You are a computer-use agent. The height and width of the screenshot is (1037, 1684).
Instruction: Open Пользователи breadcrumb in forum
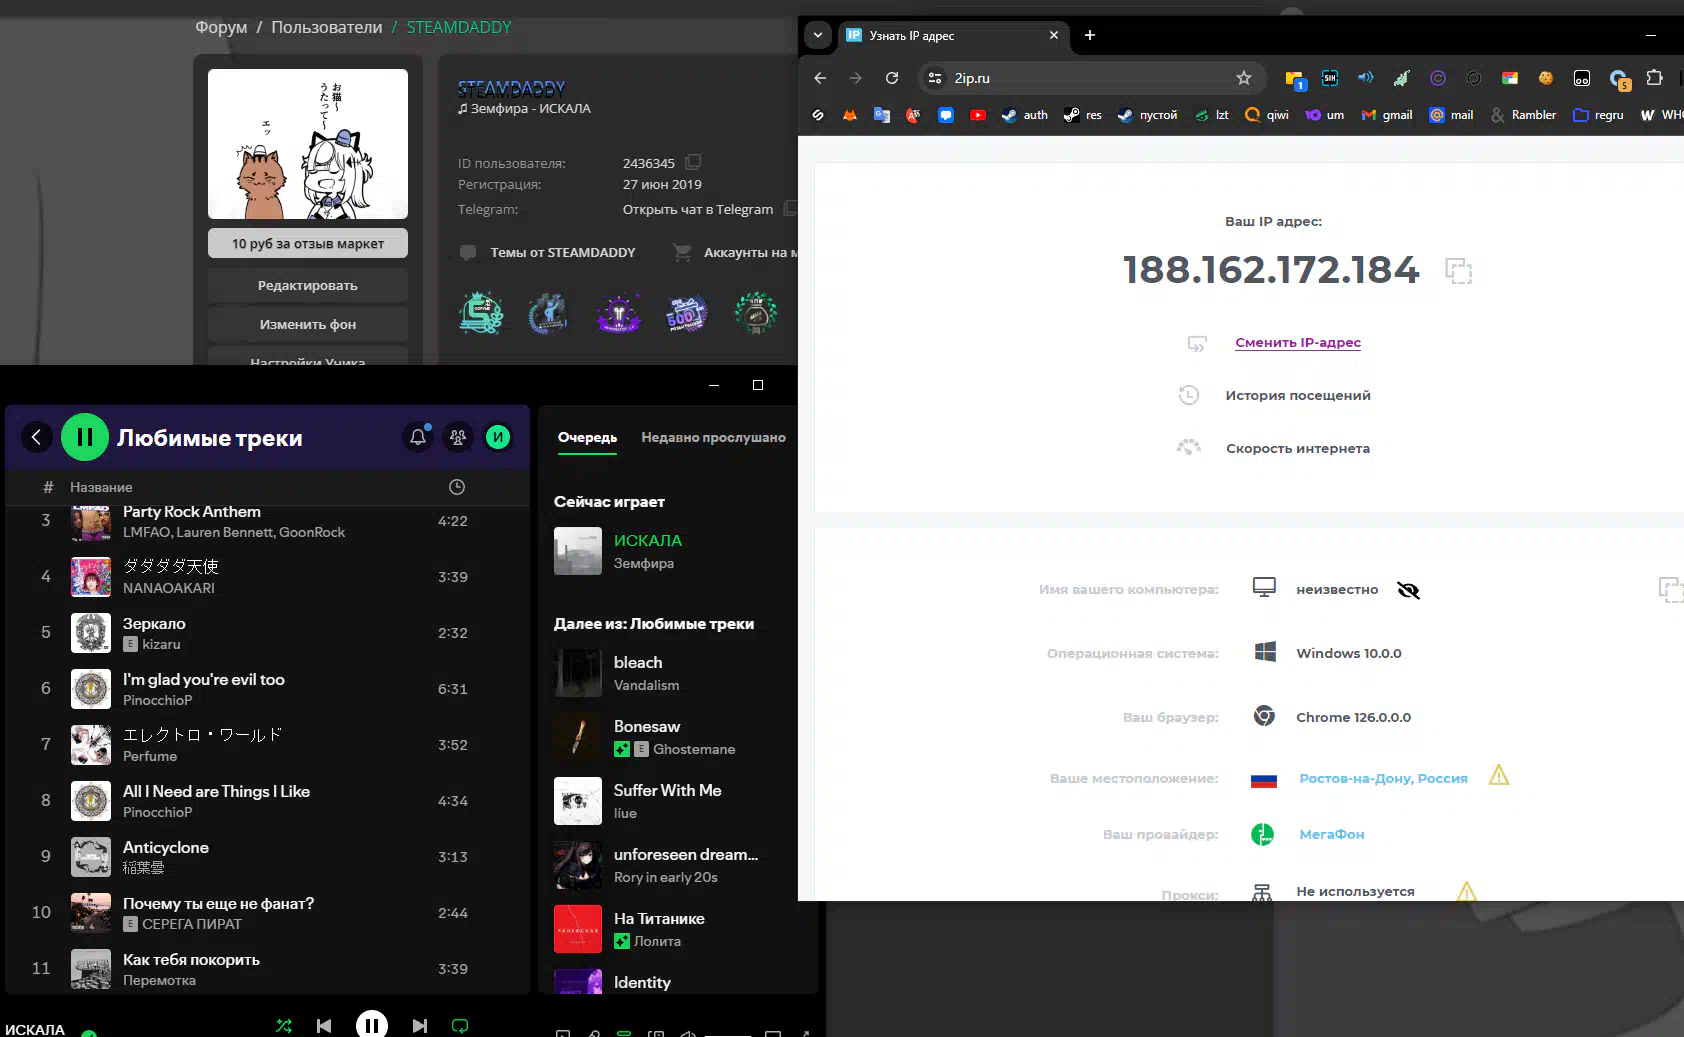327,27
